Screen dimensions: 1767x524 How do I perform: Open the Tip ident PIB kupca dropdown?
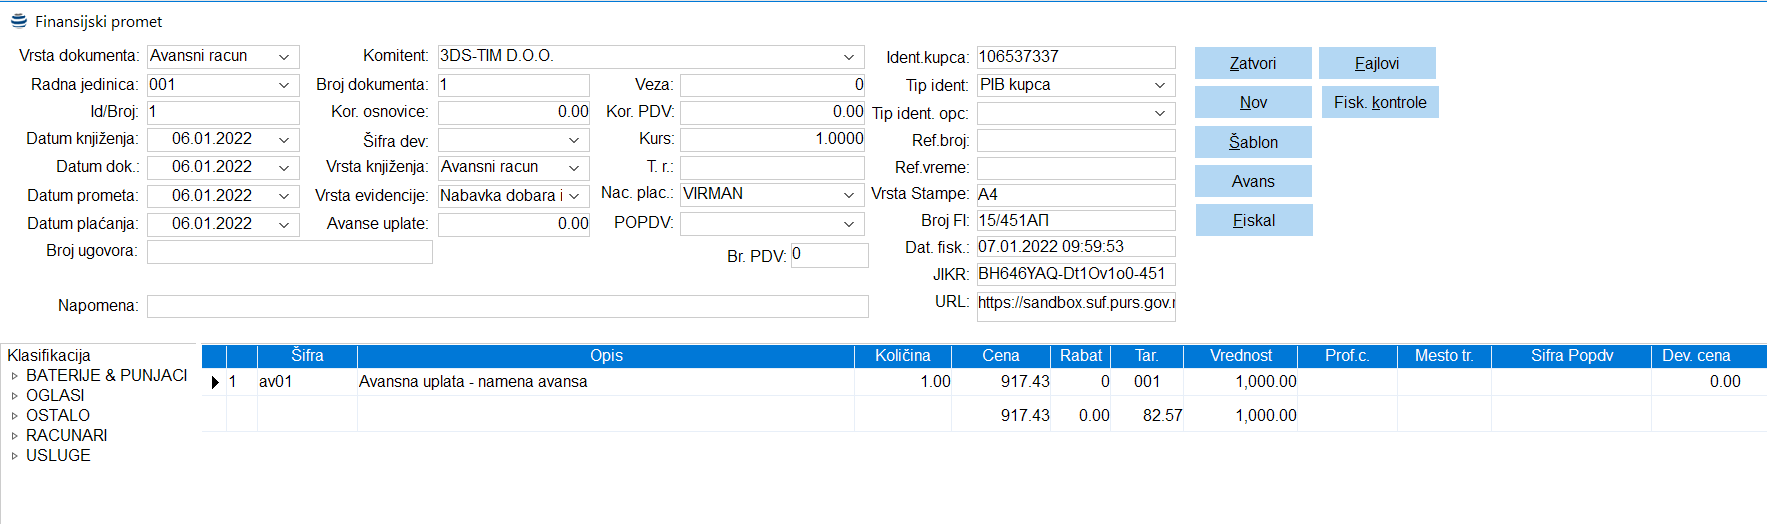[x=1159, y=86]
